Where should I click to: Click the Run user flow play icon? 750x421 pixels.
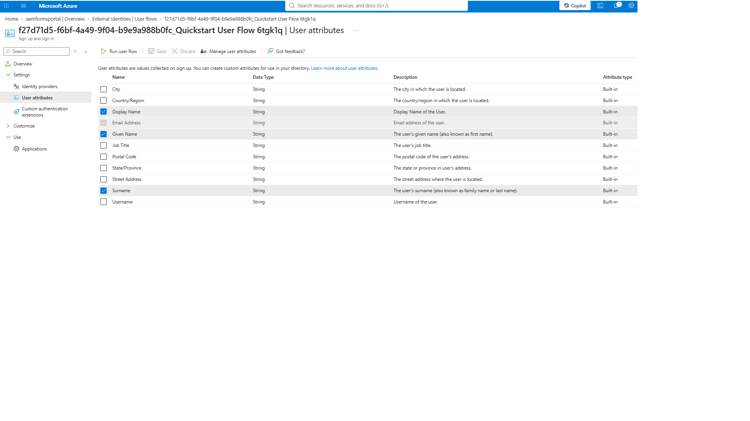pyautogui.click(x=103, y=51)
